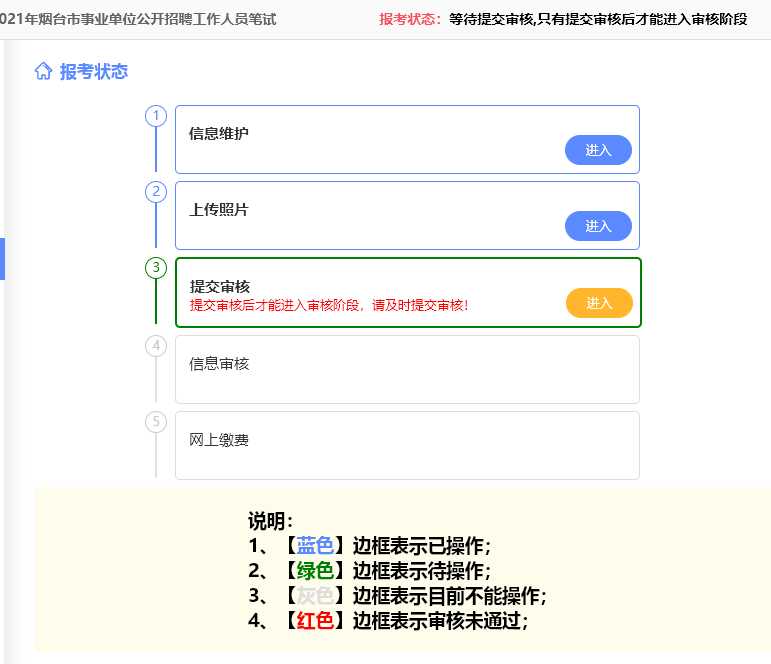The height and width of the screenshot is (664, 771).
Task: Select the 上传照片 step title
Action: click(x=219, y=209)
